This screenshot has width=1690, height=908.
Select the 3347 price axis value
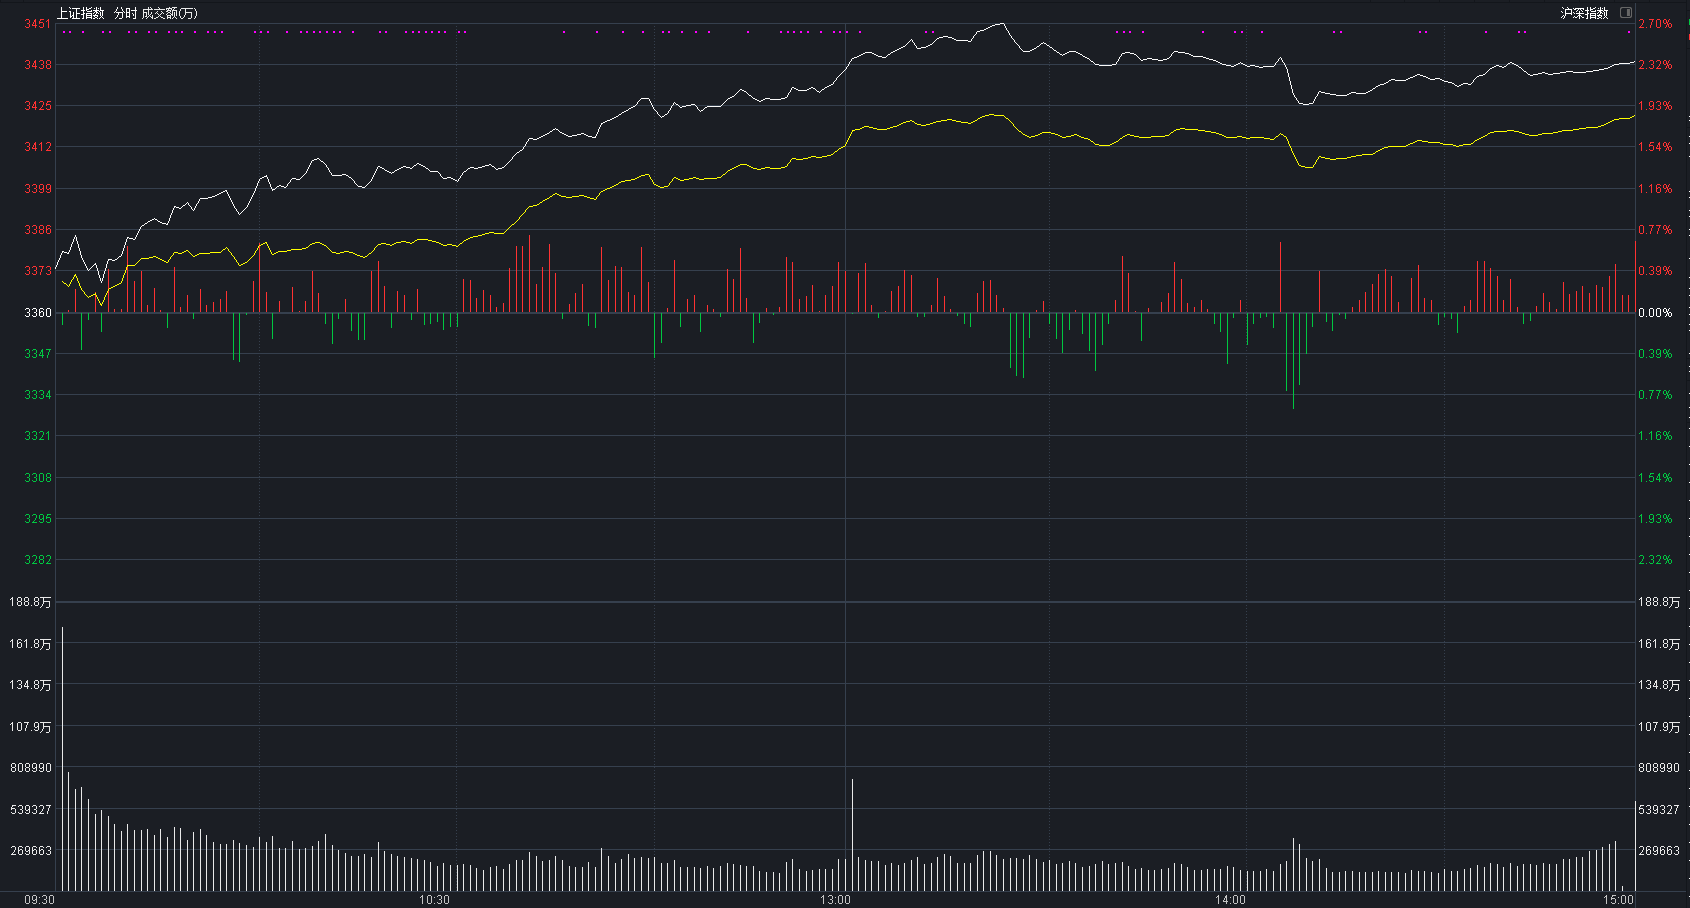[x=38, y=354]
